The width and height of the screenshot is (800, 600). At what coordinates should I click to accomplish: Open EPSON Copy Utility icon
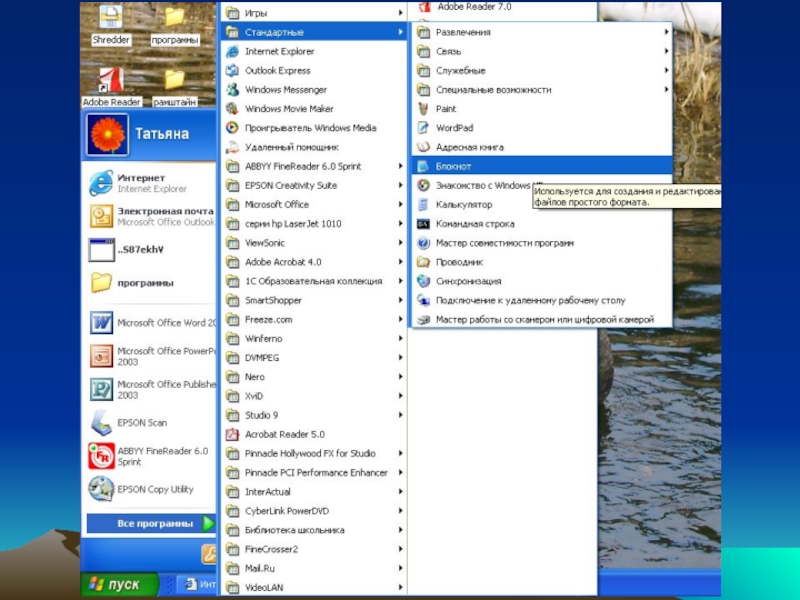[101, 489]
